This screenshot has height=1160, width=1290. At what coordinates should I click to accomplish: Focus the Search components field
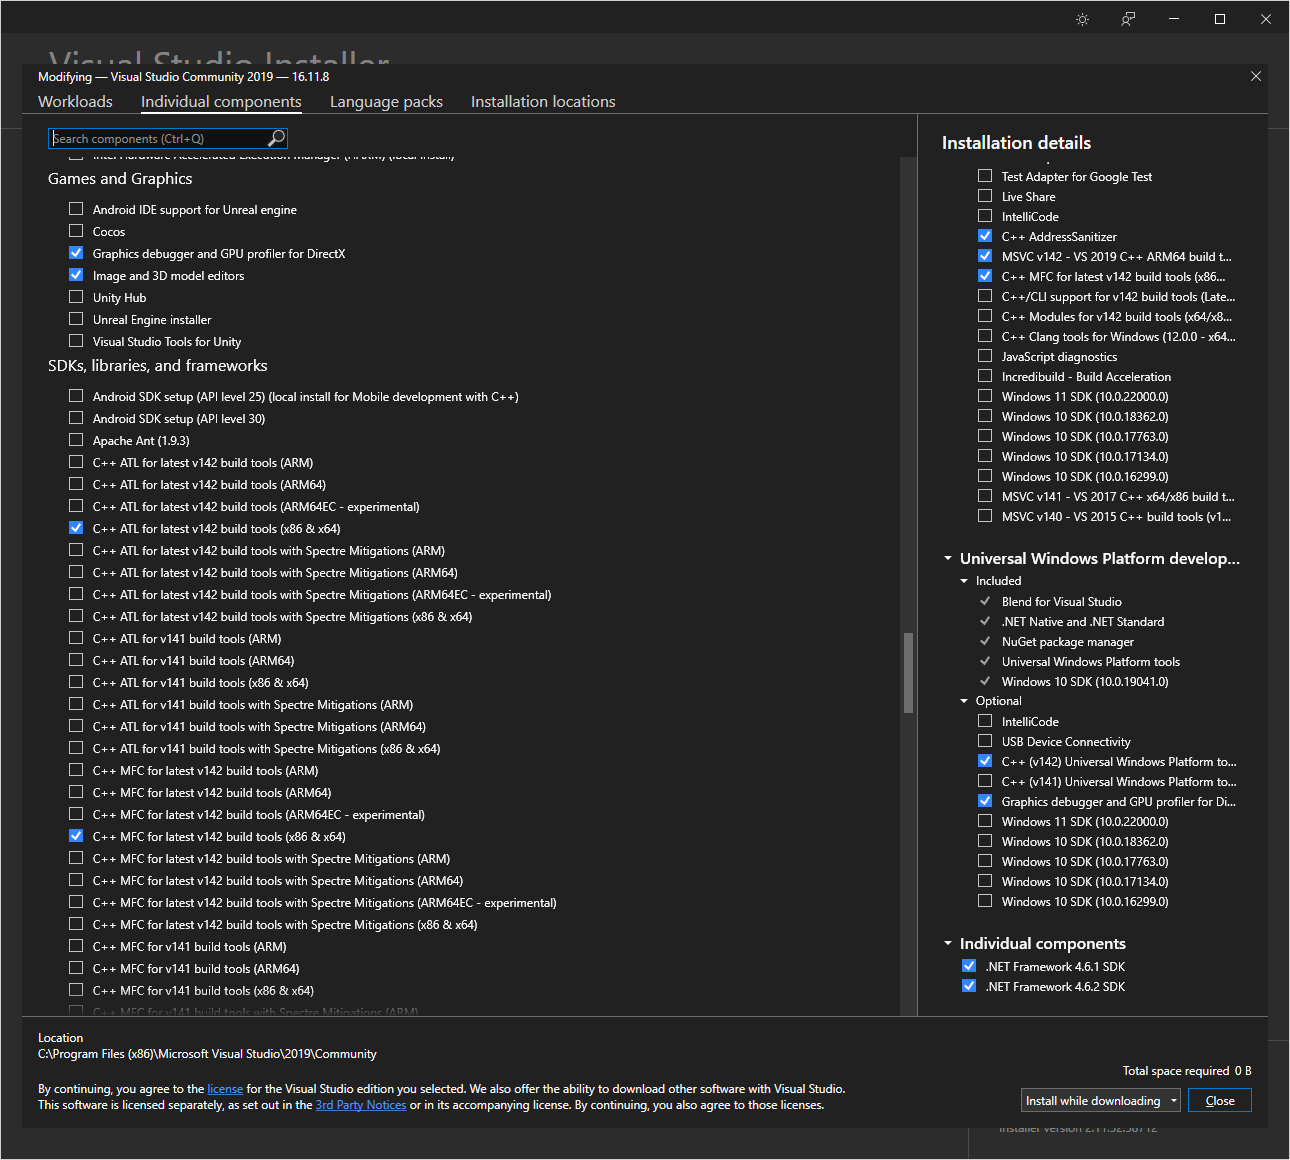pos(160,138)
